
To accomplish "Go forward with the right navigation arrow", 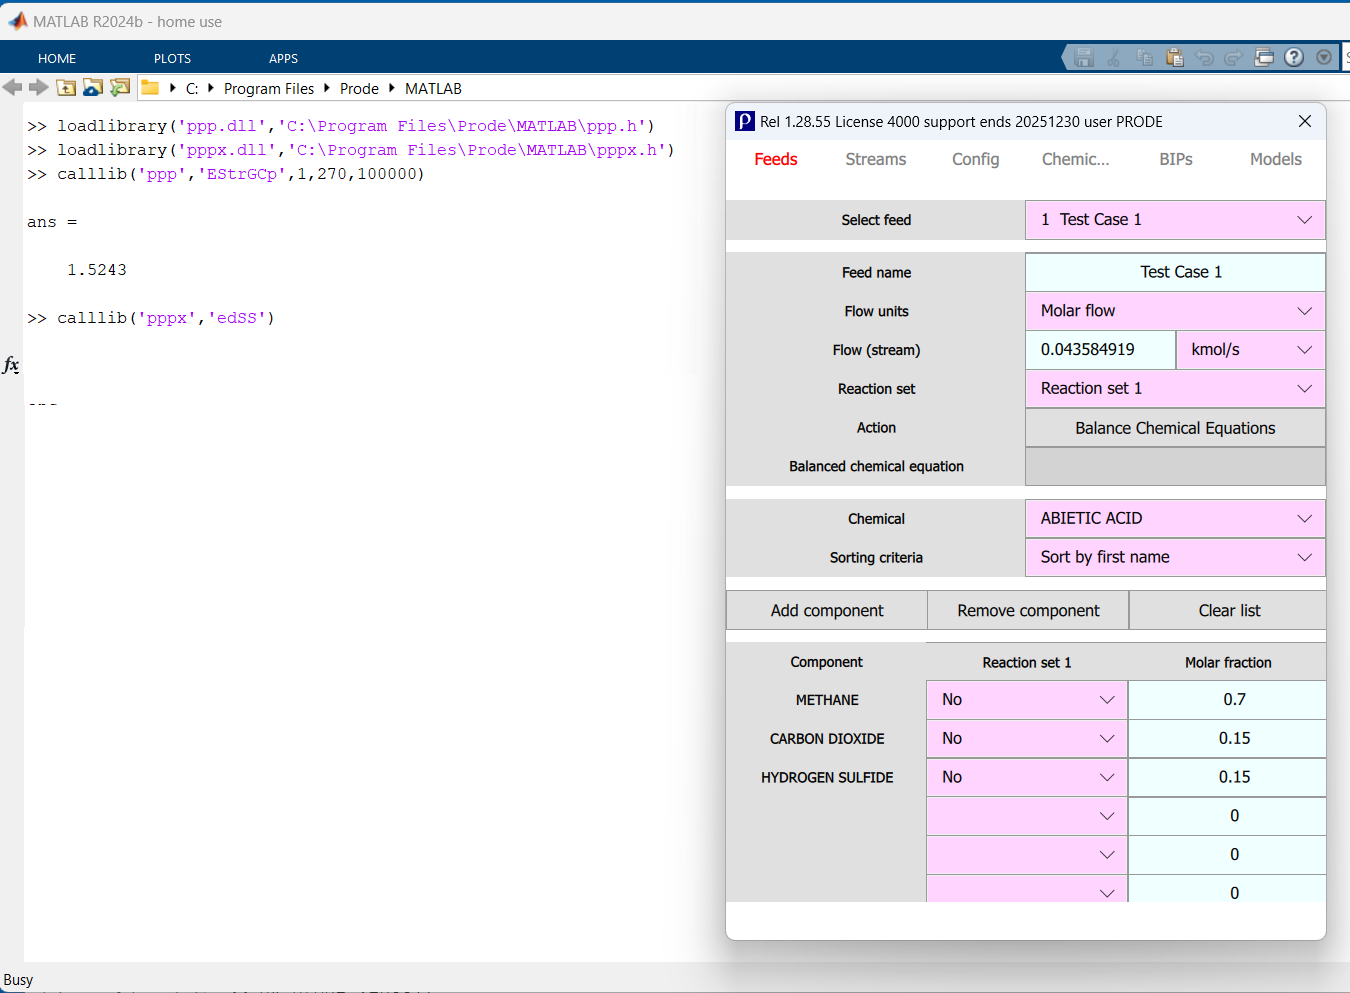I will coord(39,88).
